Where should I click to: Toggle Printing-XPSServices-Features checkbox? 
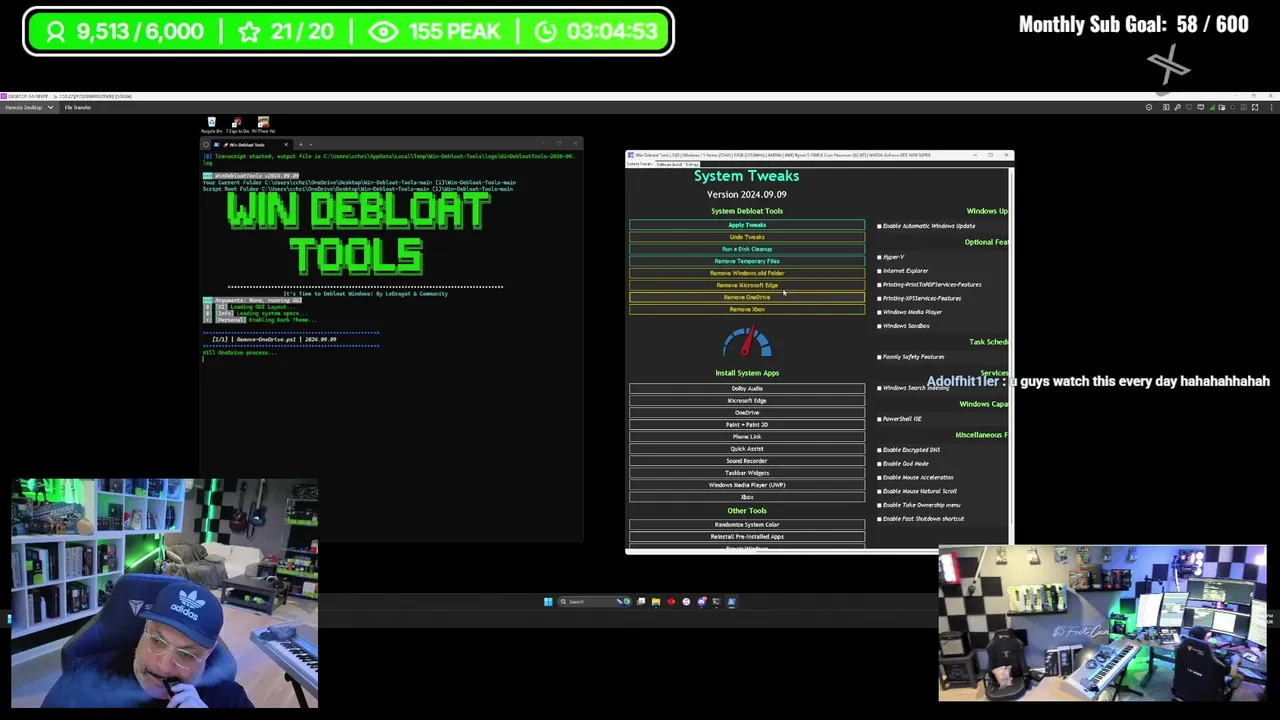tap(880, 298)
